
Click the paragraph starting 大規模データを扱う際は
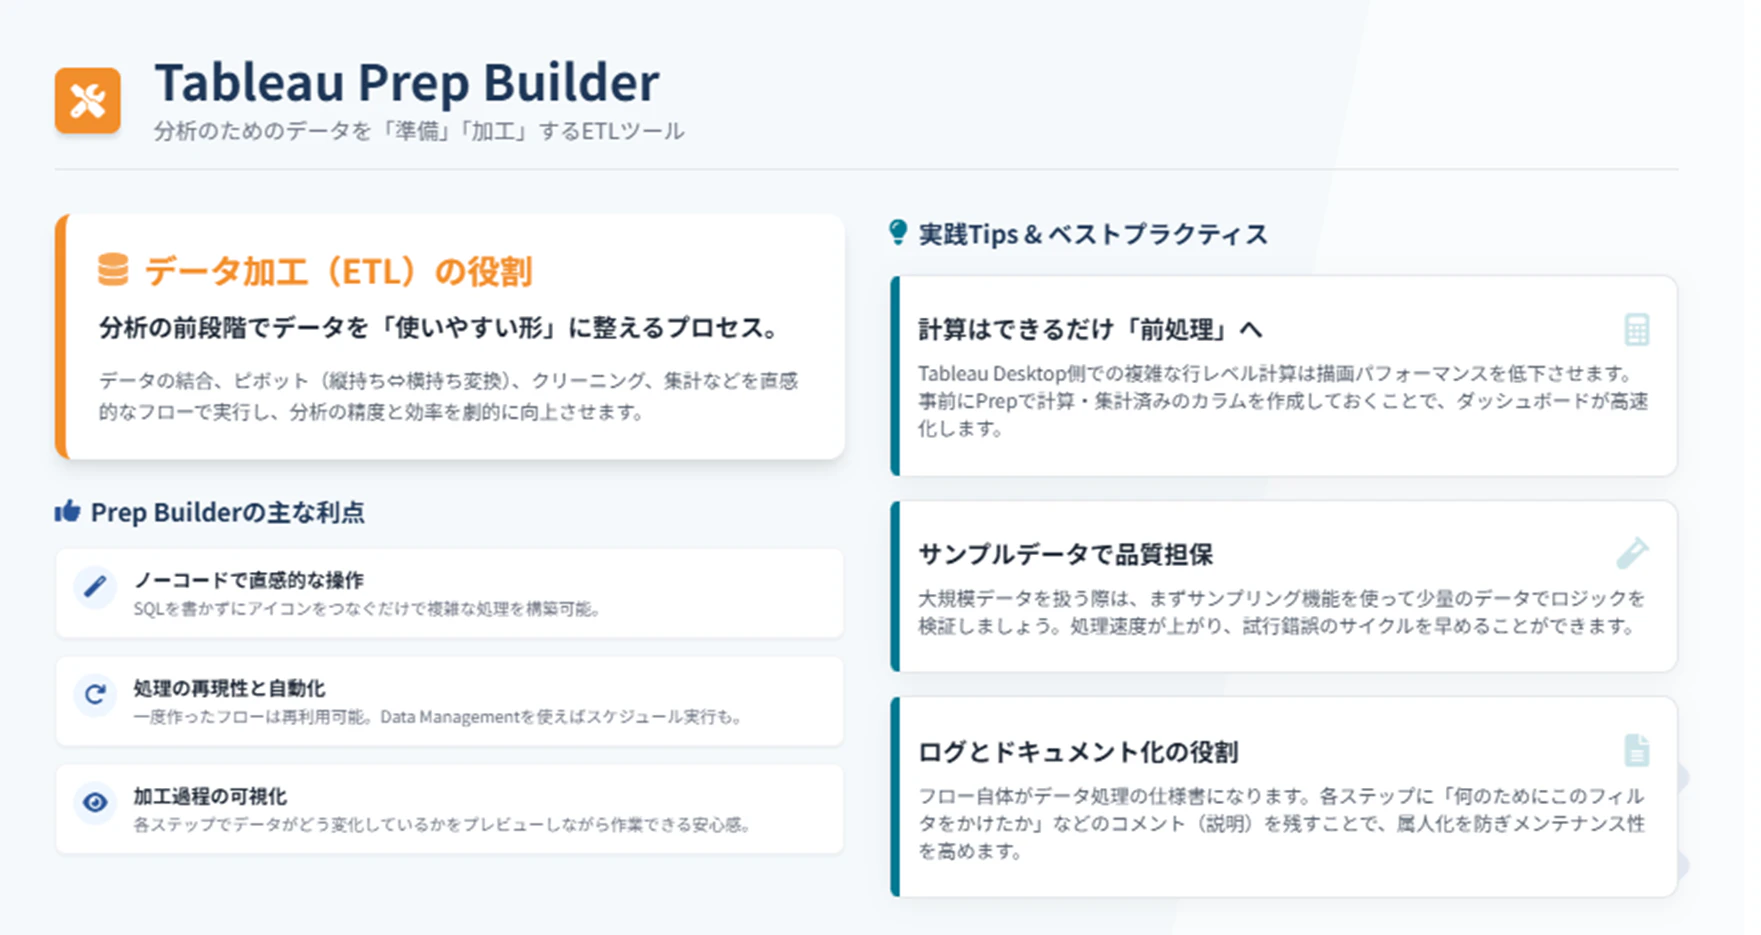point(1282,612)
